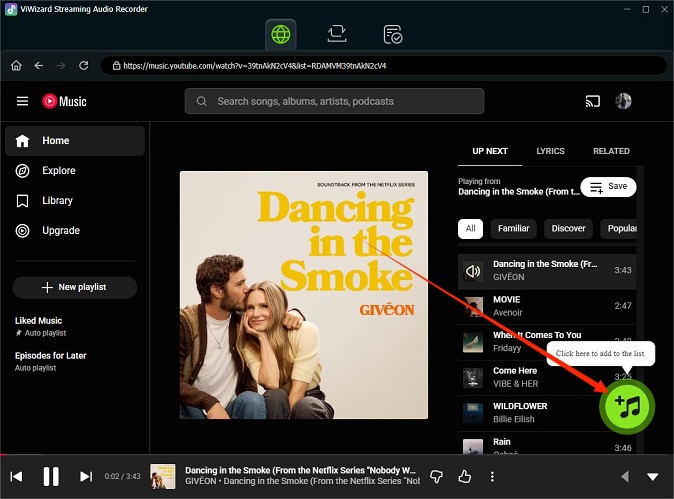Viewport: 674px width, 499px height.
Task: Open the web browser tab with globe icon
Action: tap(281, 34)
